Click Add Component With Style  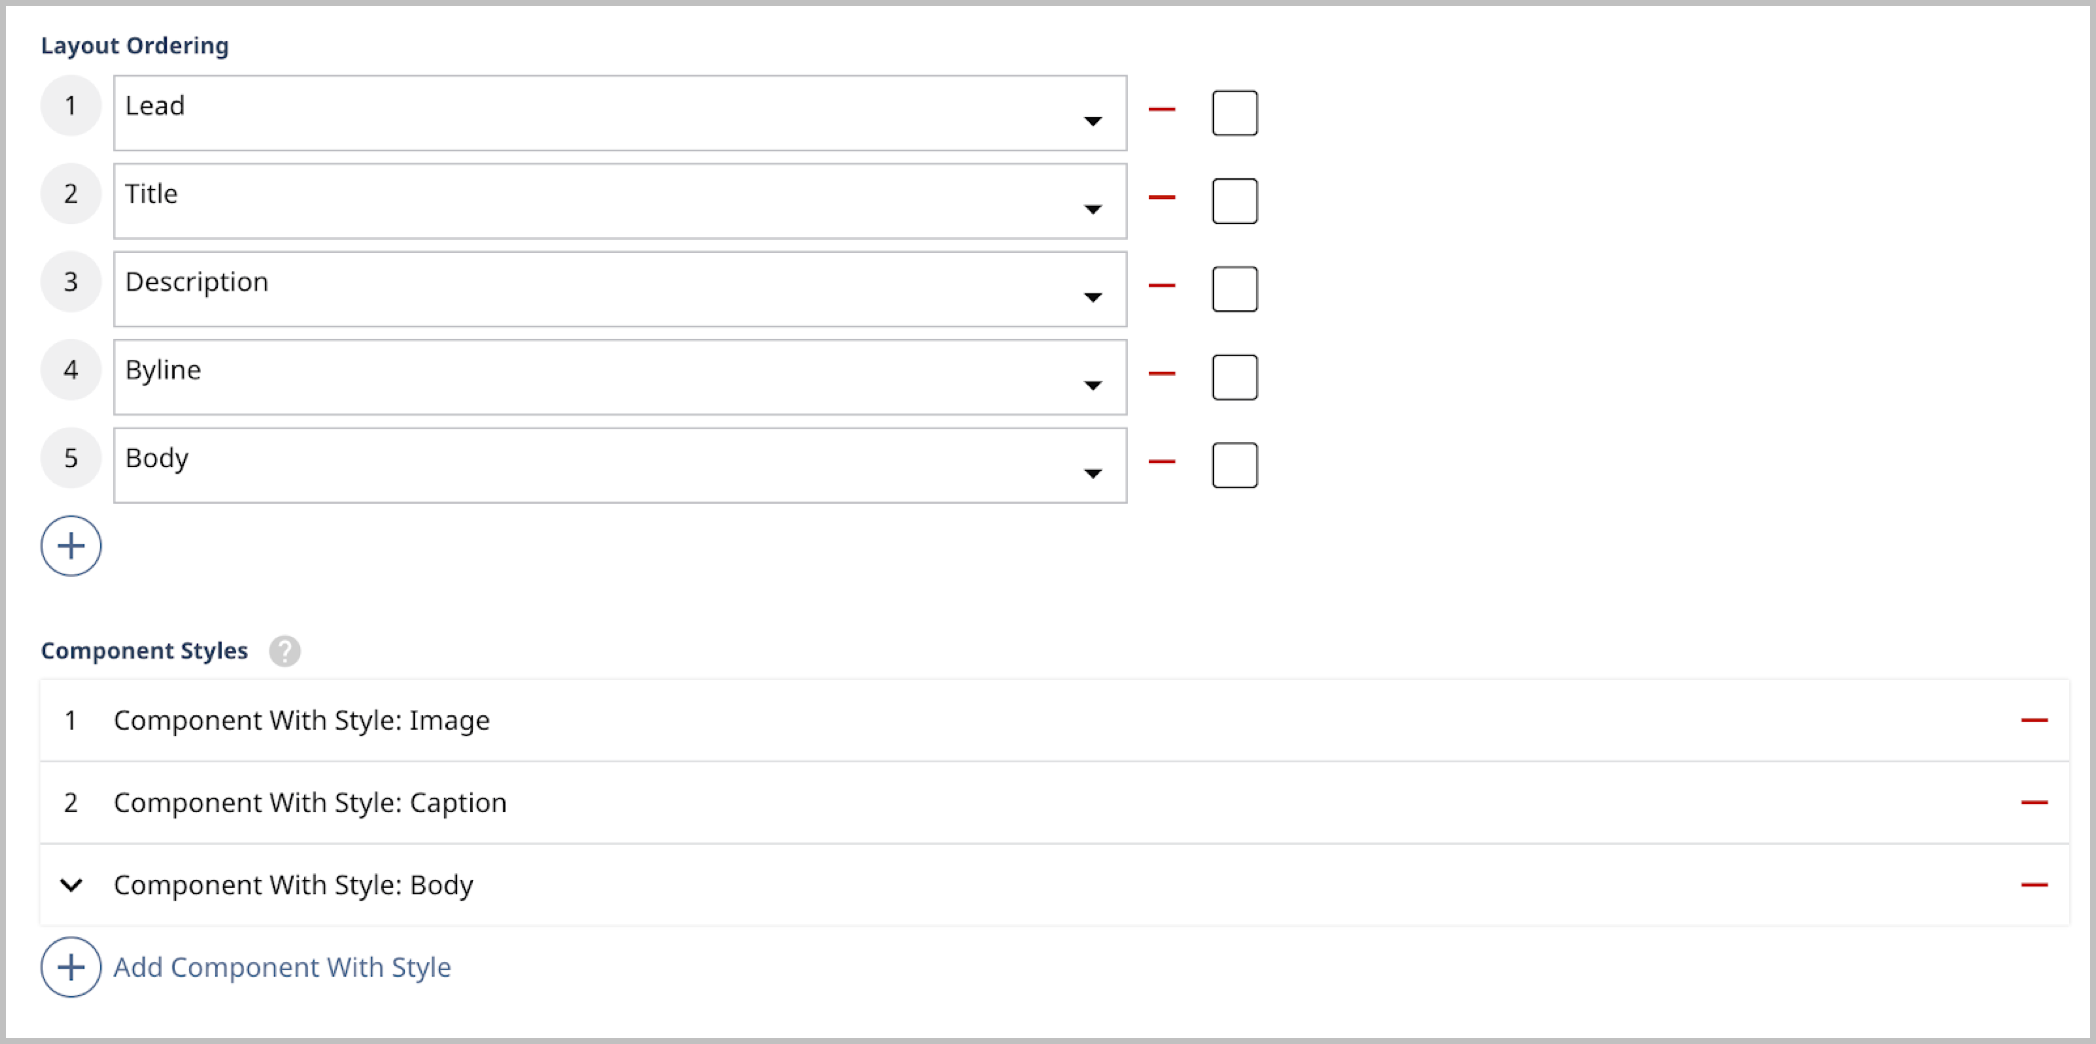click(x=281, y=967)
